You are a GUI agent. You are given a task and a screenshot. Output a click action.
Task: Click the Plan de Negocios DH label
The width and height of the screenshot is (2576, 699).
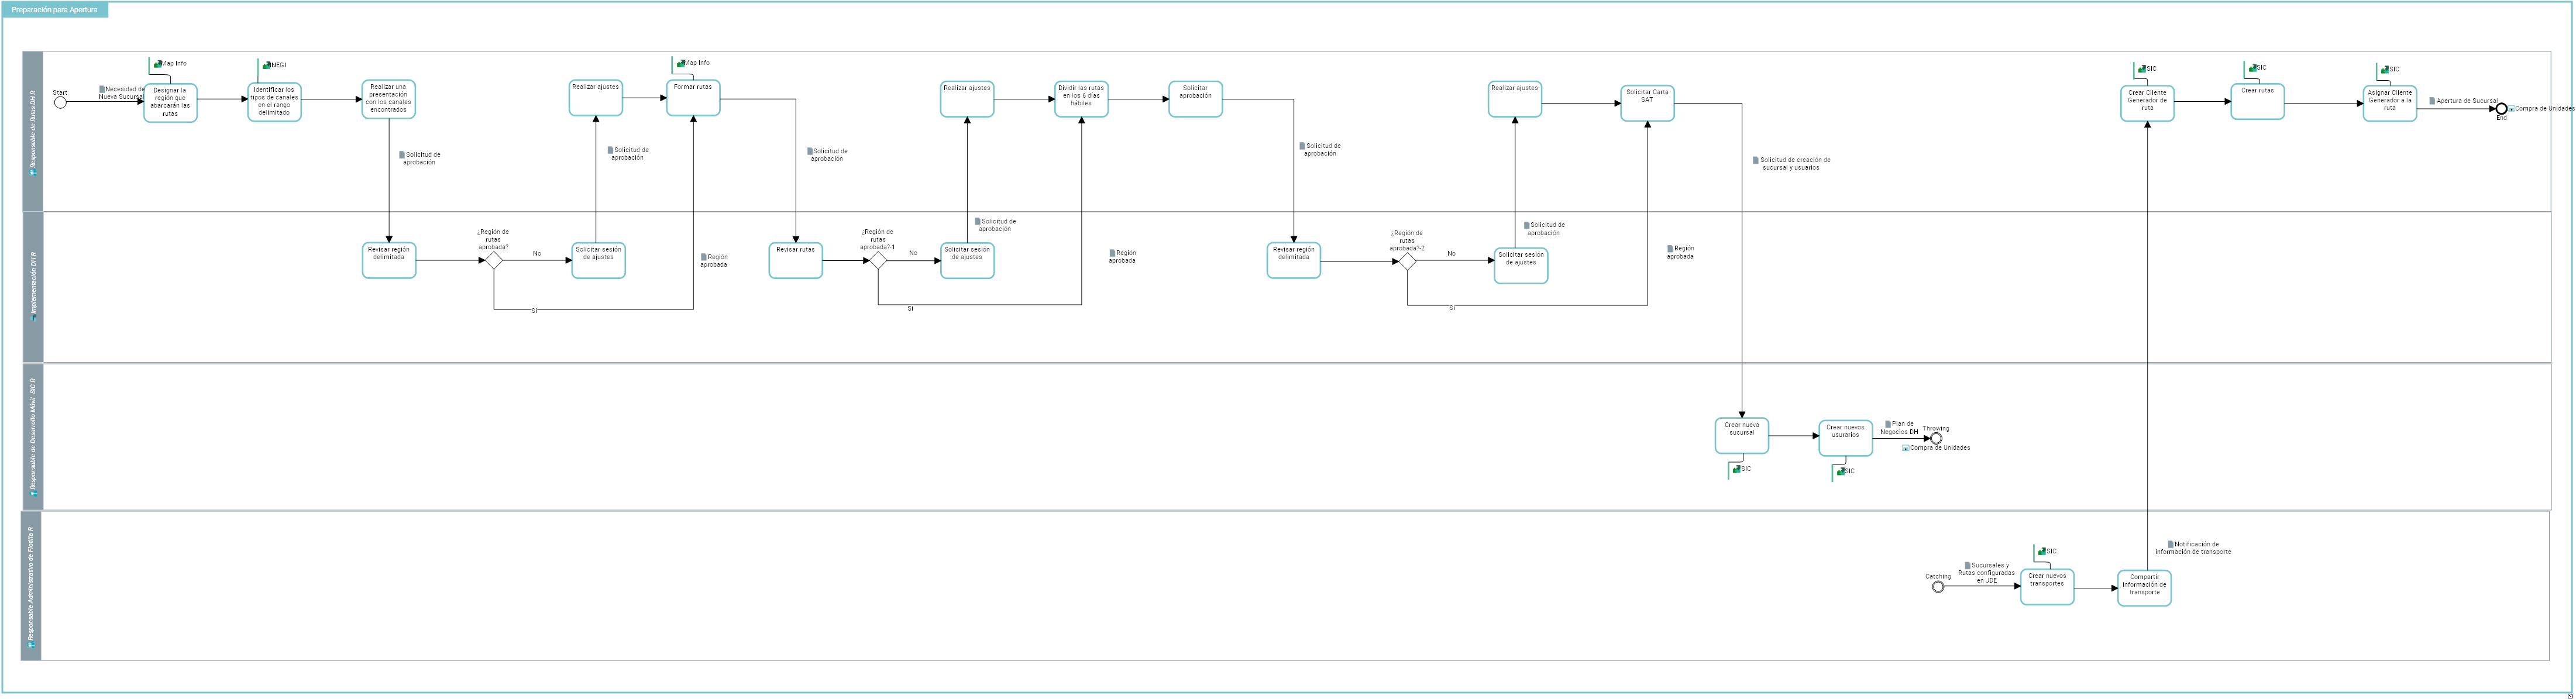pyautogui.click(x=1899, y=428)
